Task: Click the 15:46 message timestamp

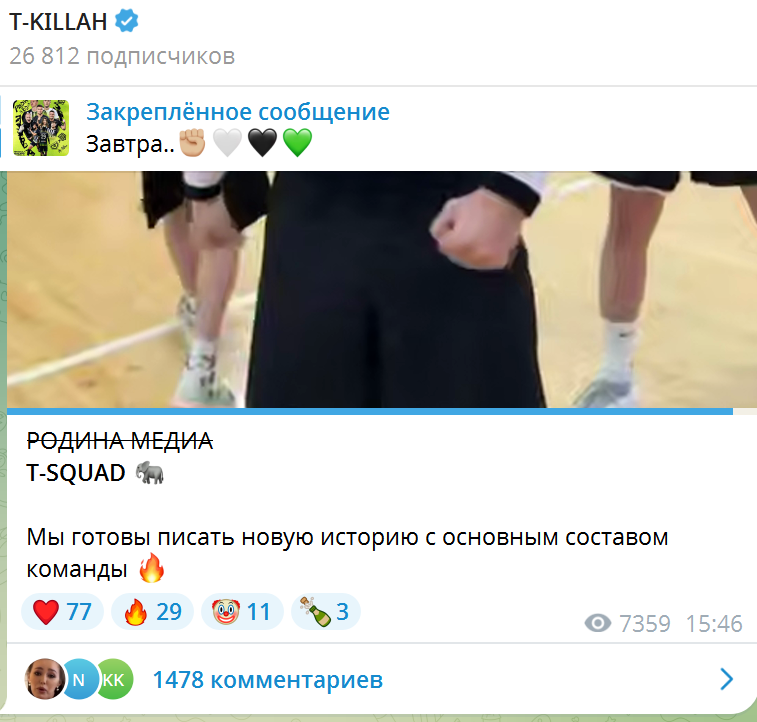Action: pos(714,624)
